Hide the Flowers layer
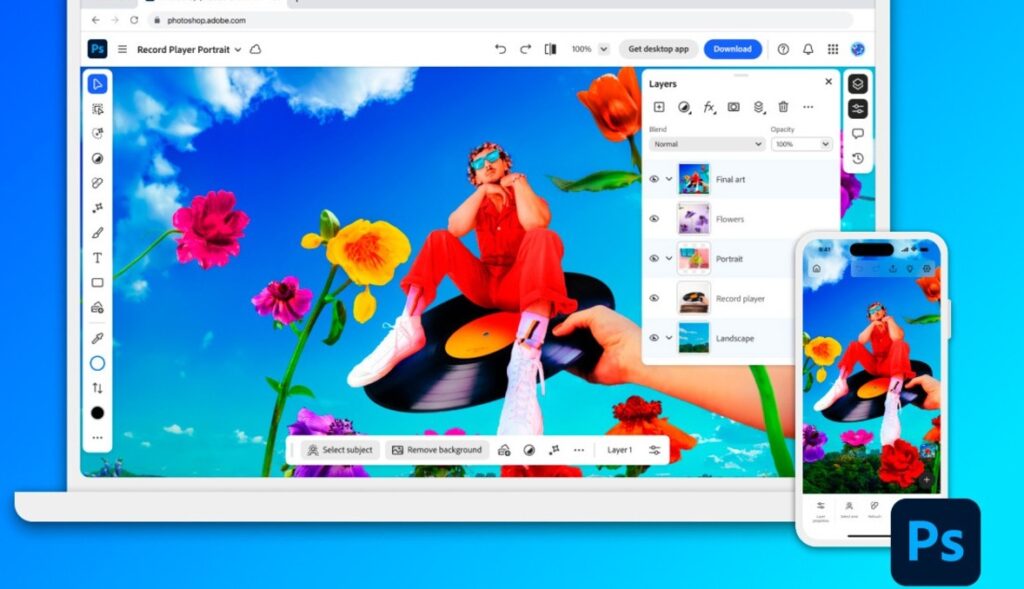This screenshot has height=589, width=1024. [x=656, y=217]
